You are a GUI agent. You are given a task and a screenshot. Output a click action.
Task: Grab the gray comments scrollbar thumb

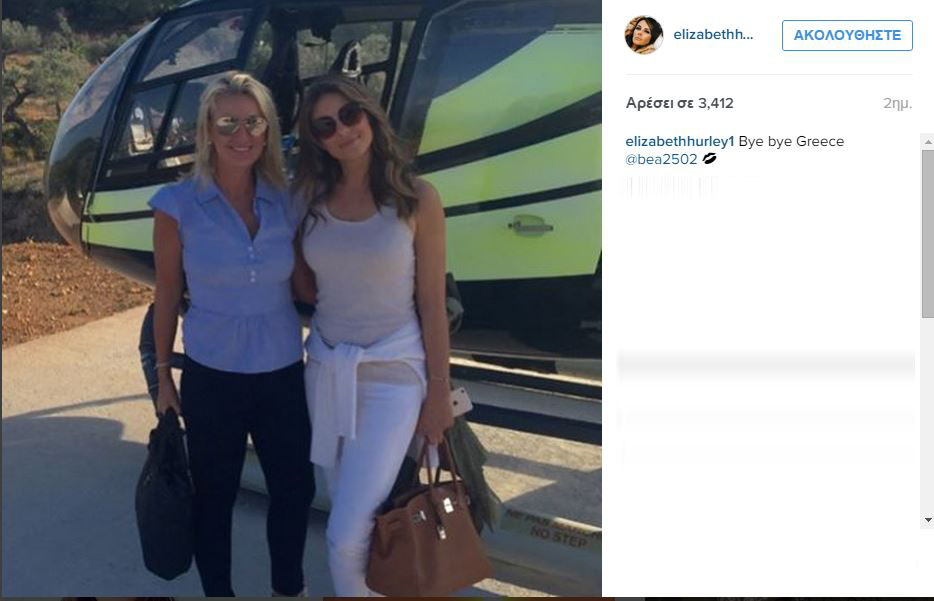pyautogui.click(x=928, y=233)
